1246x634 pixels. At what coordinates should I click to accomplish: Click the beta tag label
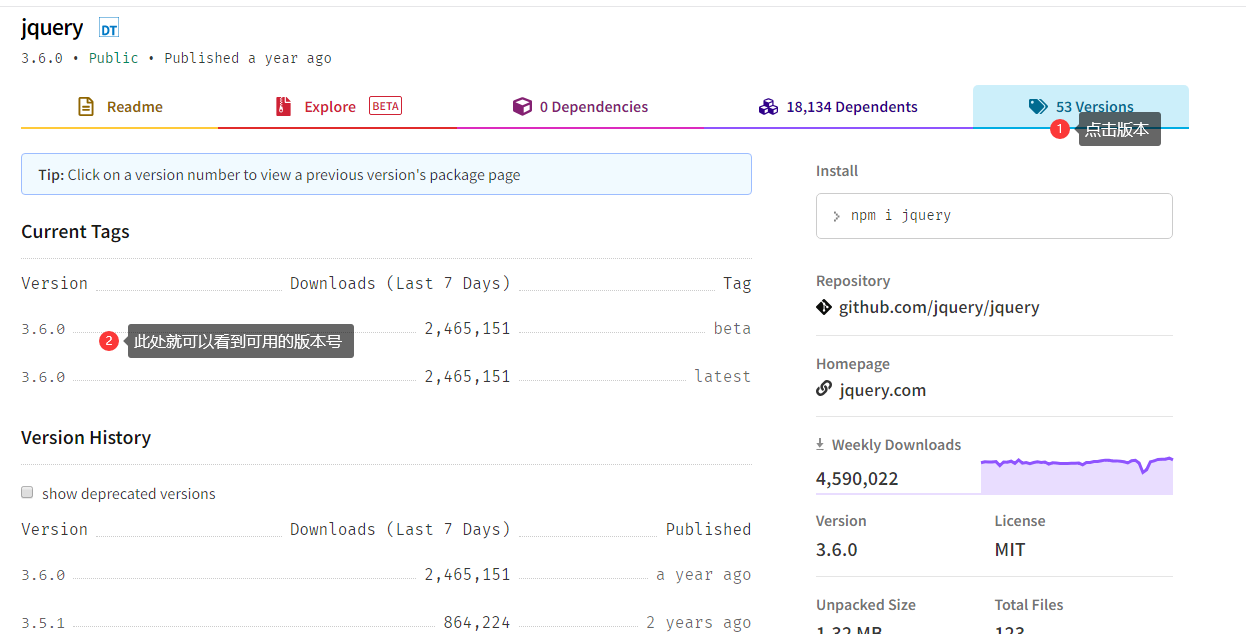point(732,329)
